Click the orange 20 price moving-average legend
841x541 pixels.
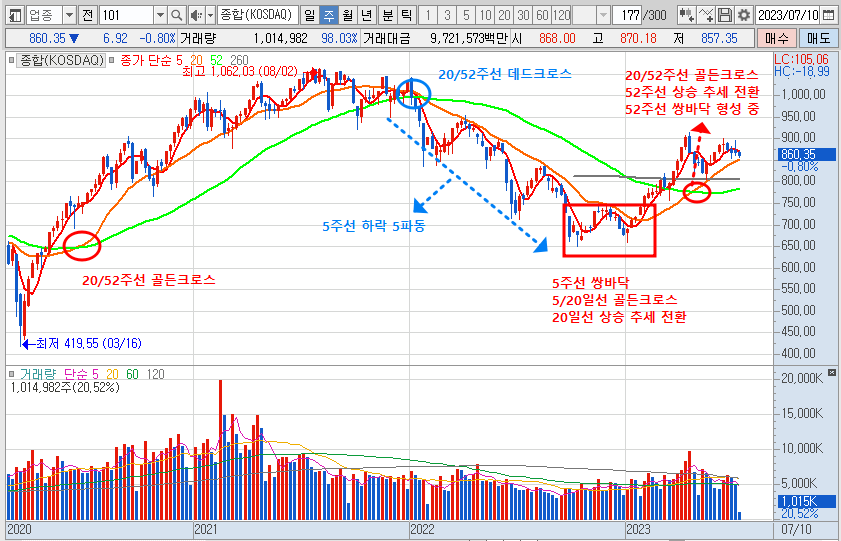click(x=196, y=60)
